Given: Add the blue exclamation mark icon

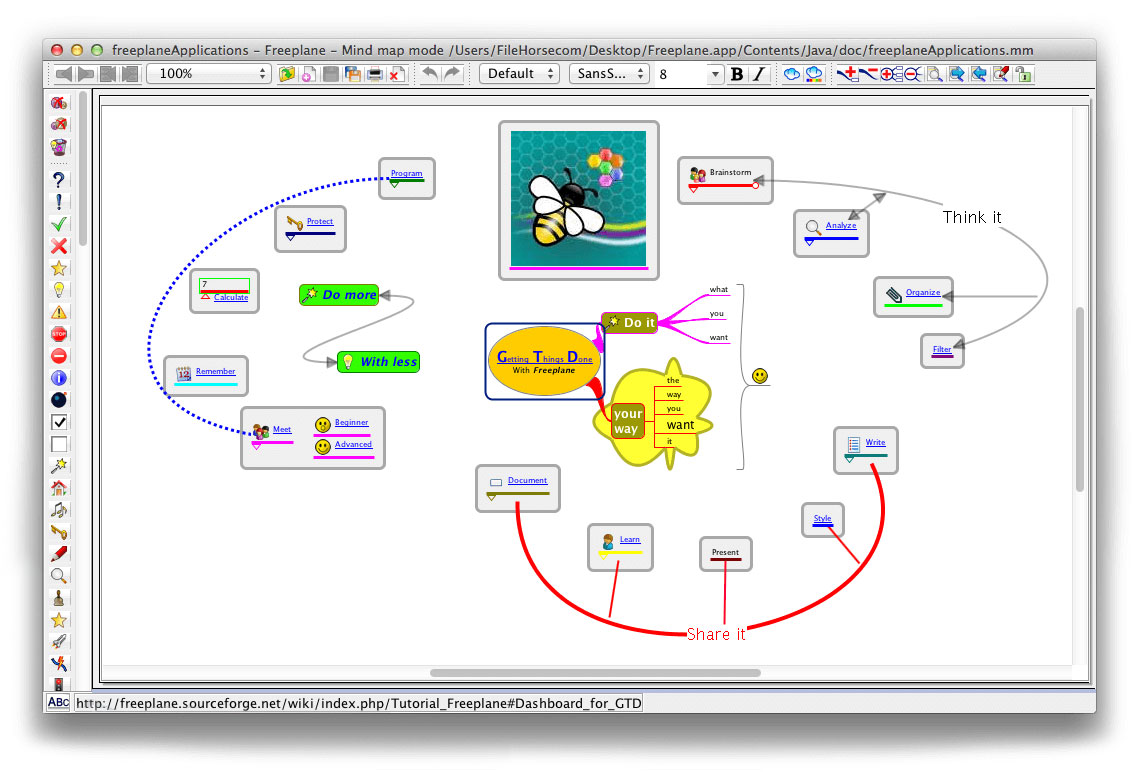Looking at the screenshot, I should (59, 202).
